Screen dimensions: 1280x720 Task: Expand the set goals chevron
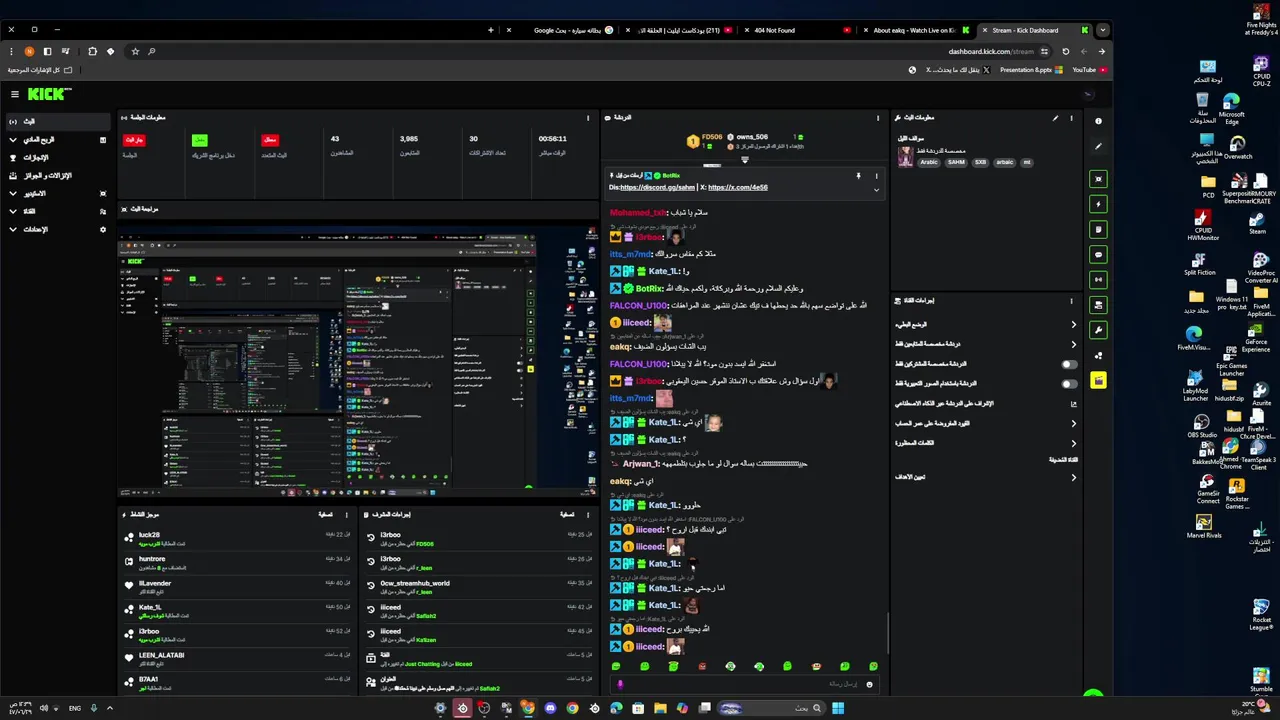tap(1073, 477)
